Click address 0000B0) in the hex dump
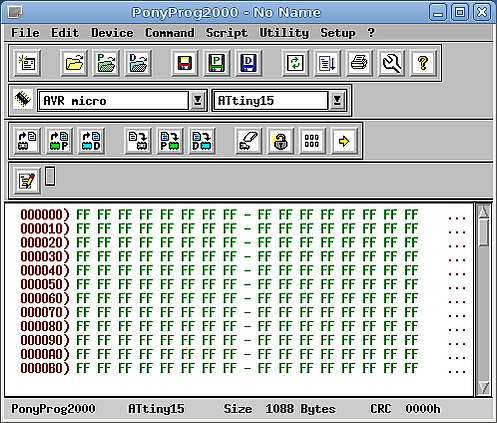 point(45,368)
